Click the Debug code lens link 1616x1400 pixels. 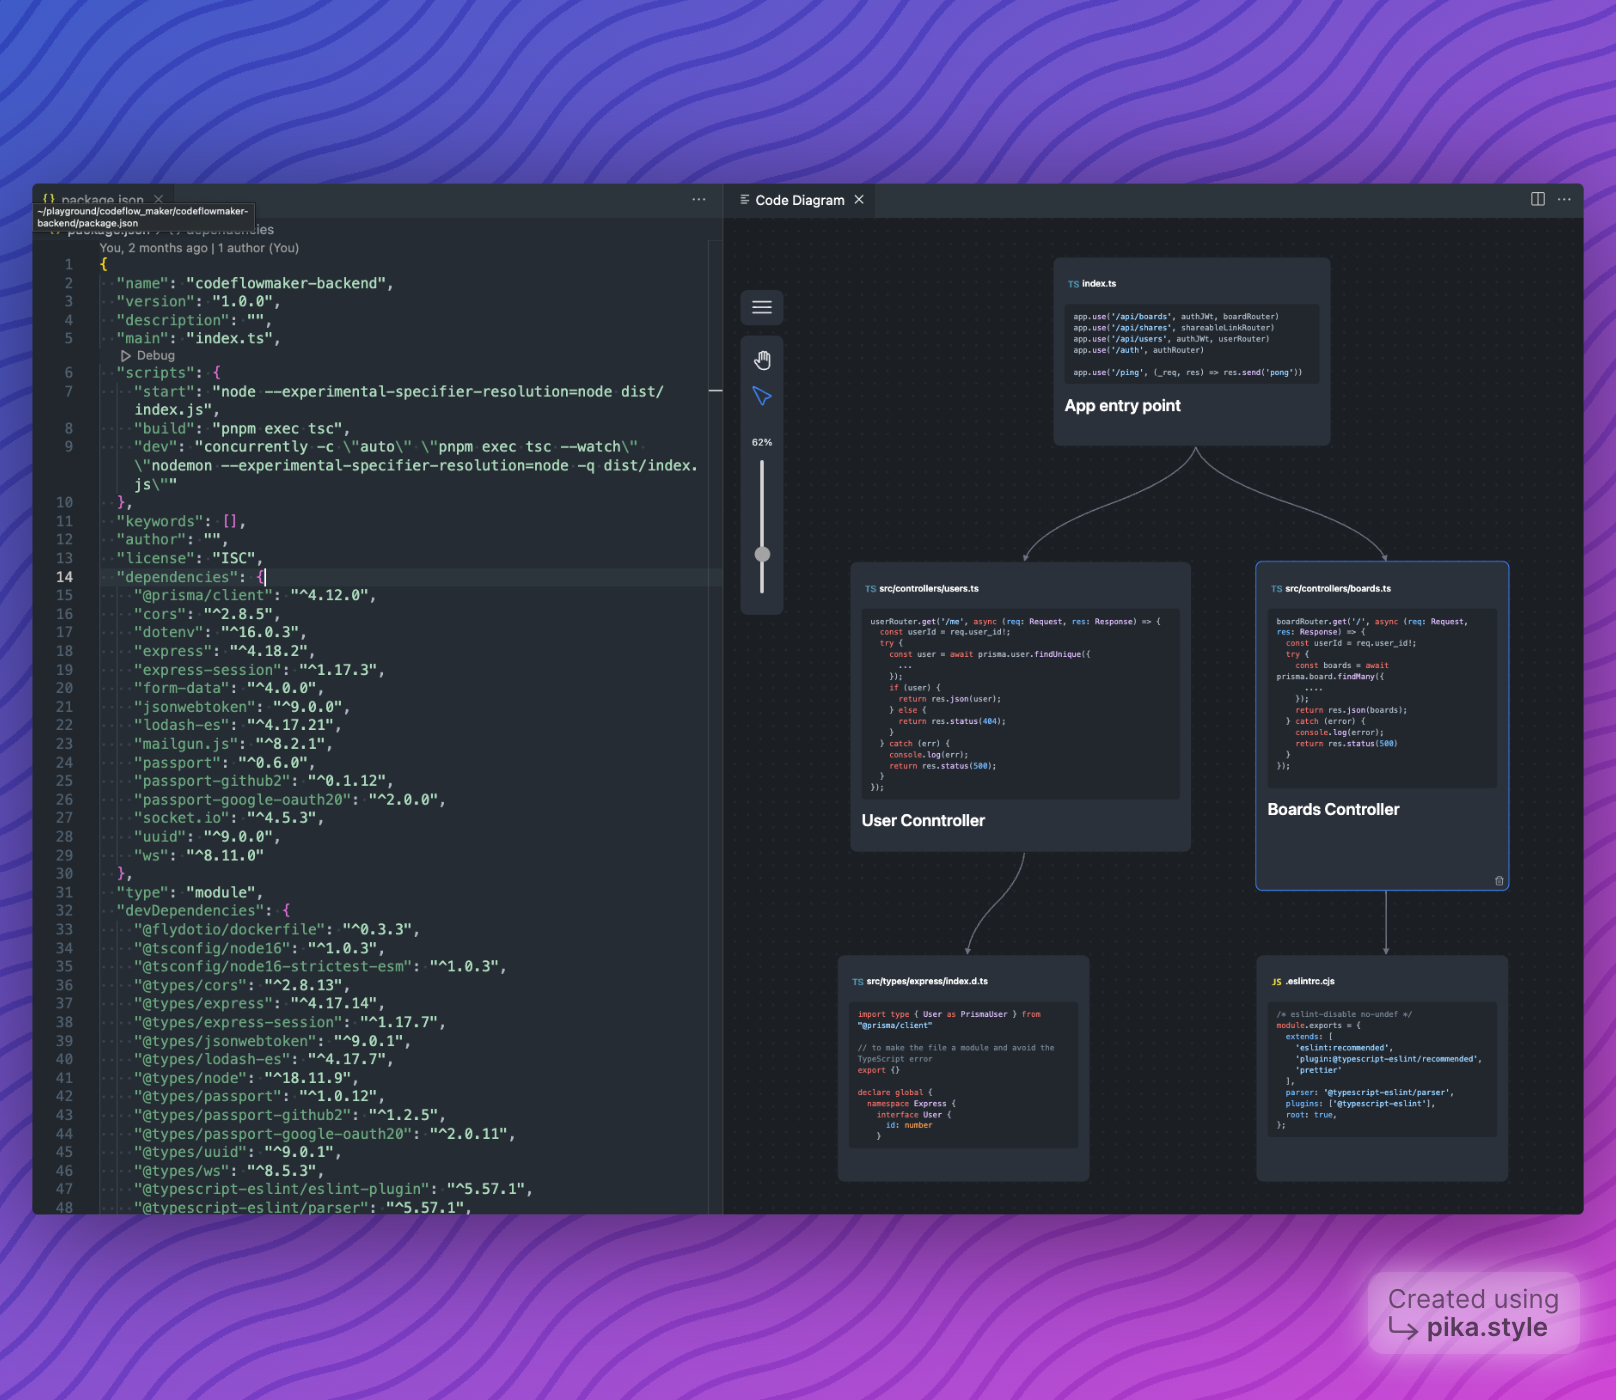[x=156, y=356]
